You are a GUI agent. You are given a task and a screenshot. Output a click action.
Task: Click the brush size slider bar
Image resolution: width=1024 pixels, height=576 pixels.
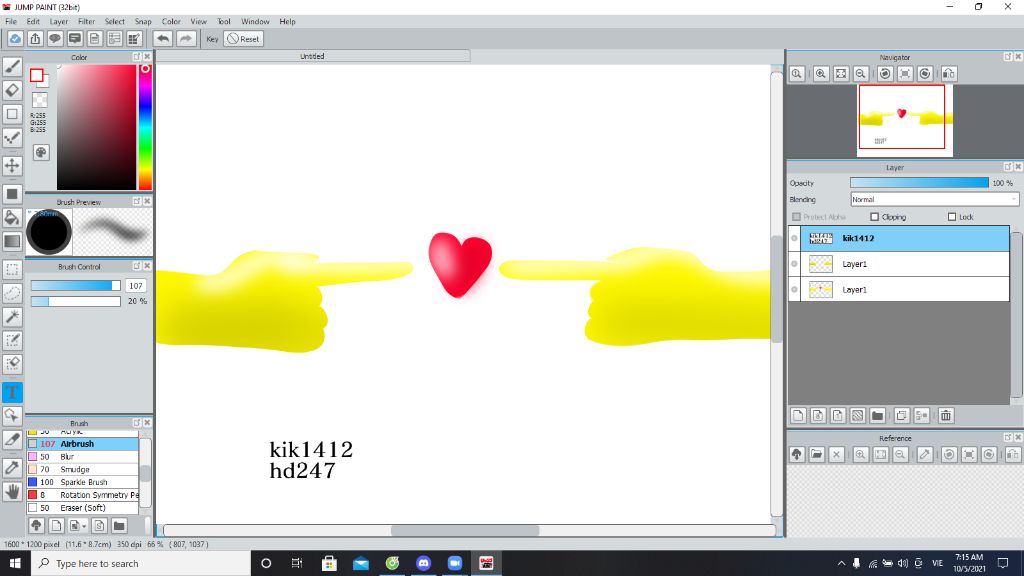coord(76,285)
